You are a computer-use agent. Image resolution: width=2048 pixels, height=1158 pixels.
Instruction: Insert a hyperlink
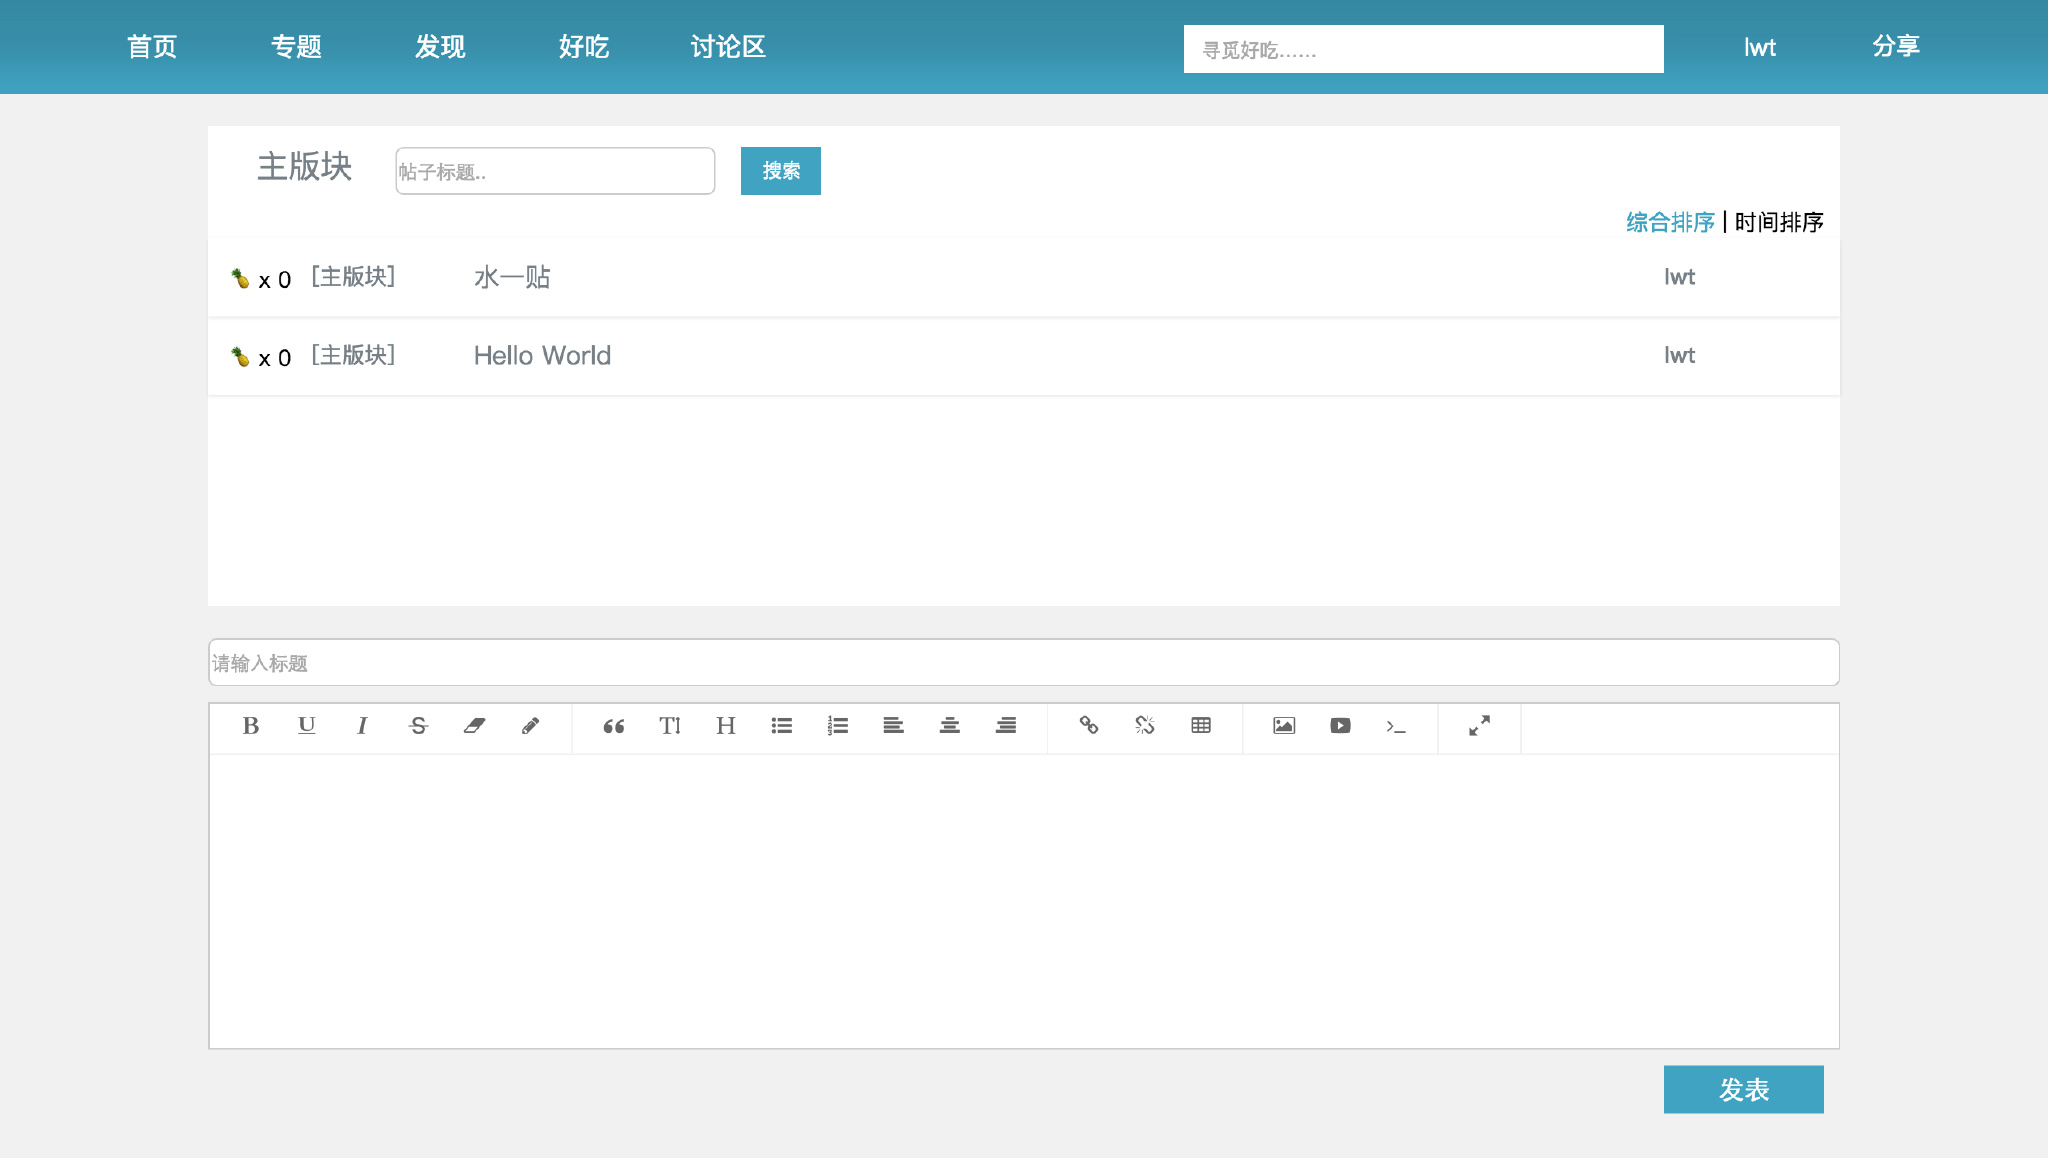pyautogui.click(x=1089, y=726)
